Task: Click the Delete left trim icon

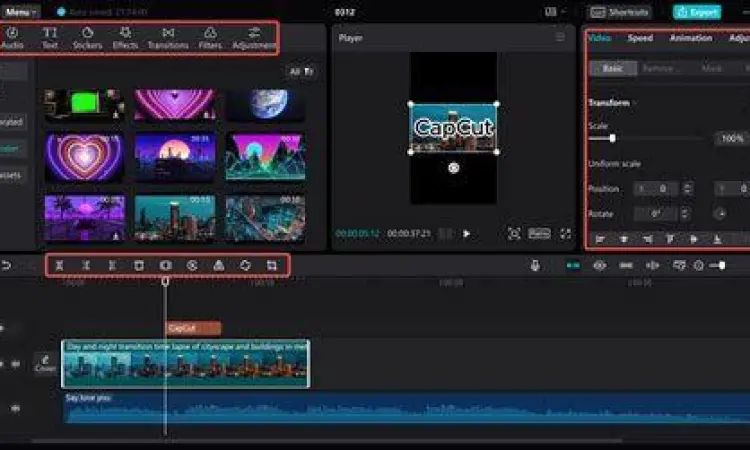Action: point(86,265)
